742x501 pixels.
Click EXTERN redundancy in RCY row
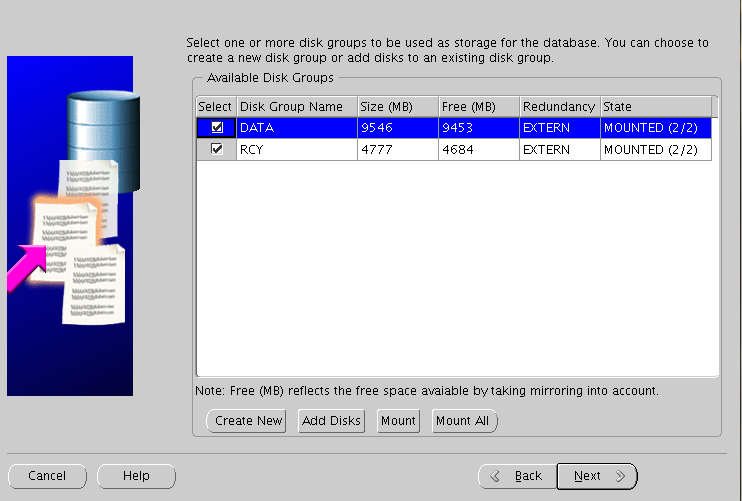(560, 149)
